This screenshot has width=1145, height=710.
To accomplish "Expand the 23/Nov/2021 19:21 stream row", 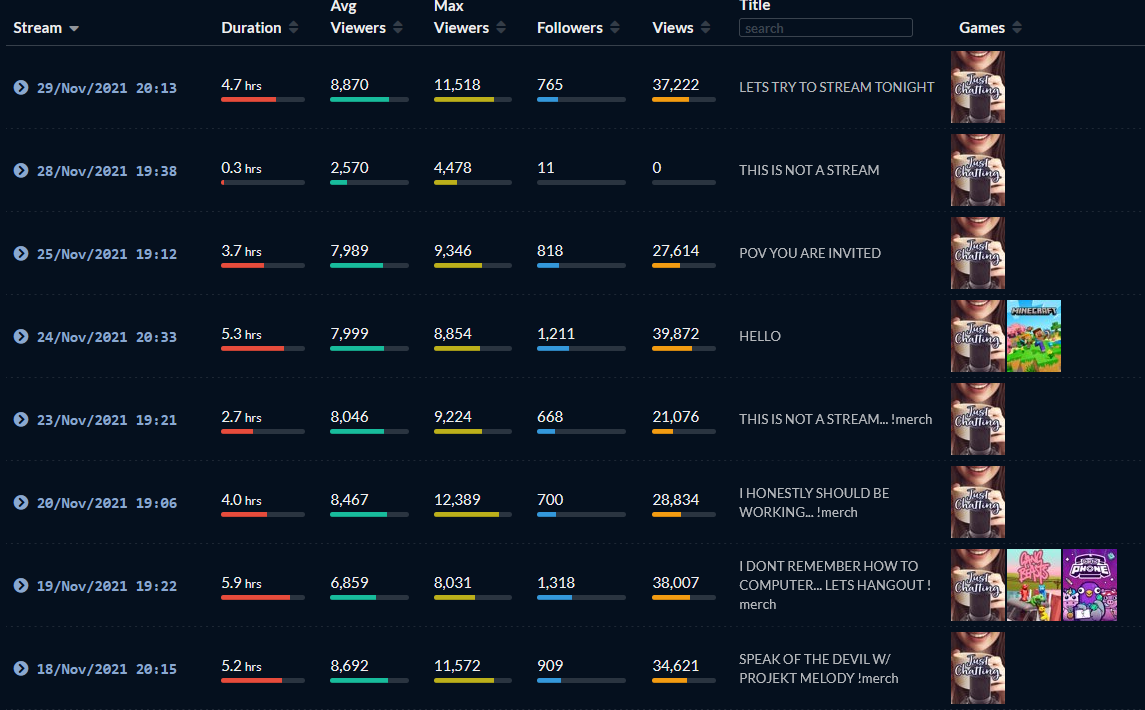I will (20, 419).
